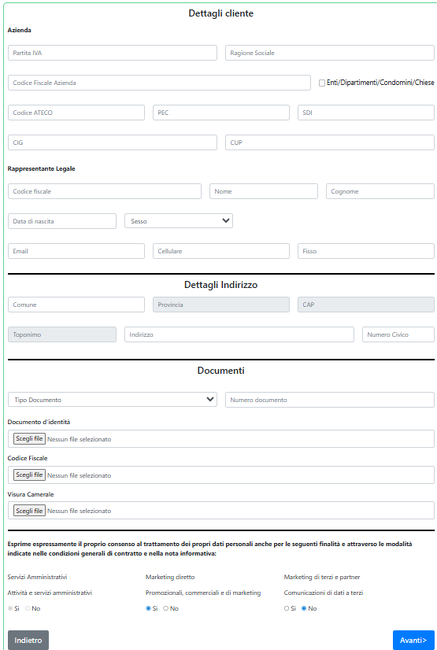The image size is (437, 650).
Task: Focus the Codice Fiscale Azienda field
Action: pos(159,82)
